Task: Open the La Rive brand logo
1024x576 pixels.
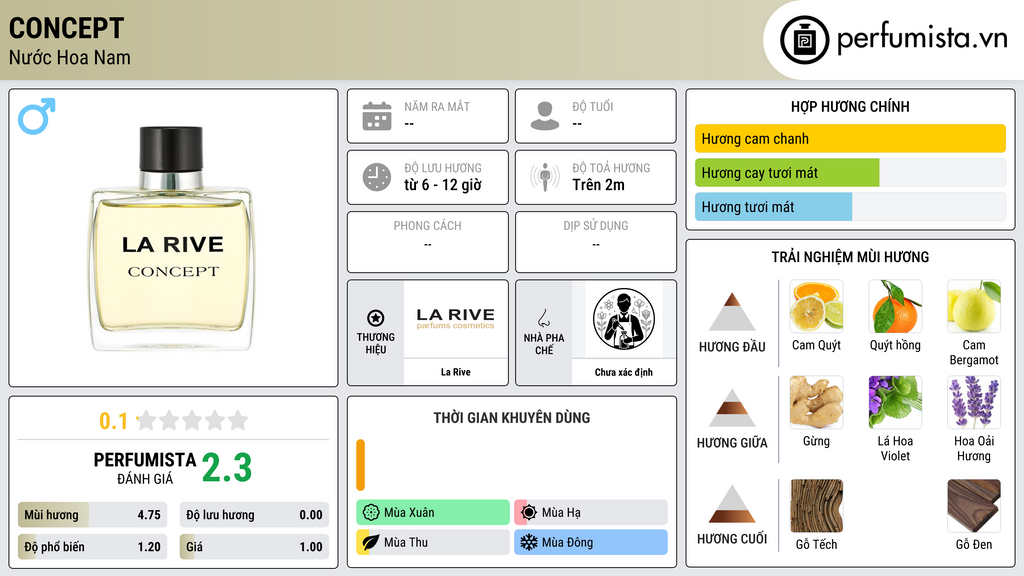Action: 456,319
